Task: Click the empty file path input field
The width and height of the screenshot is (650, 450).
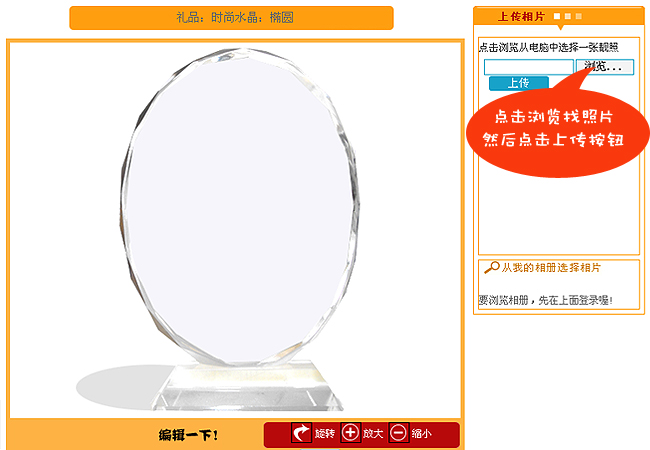Action: [529, 67]
